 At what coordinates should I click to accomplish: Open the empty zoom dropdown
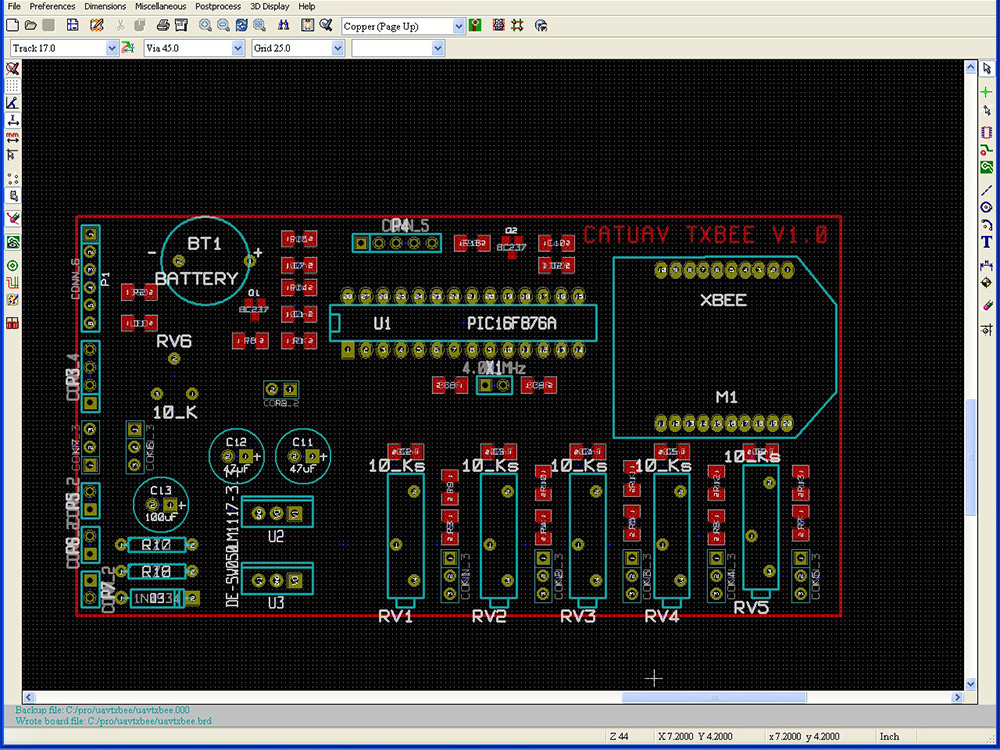tap(438, 48)
